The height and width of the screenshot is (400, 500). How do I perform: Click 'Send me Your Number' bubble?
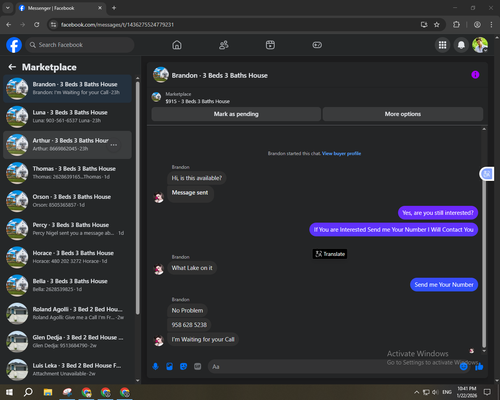coord(444,285)
